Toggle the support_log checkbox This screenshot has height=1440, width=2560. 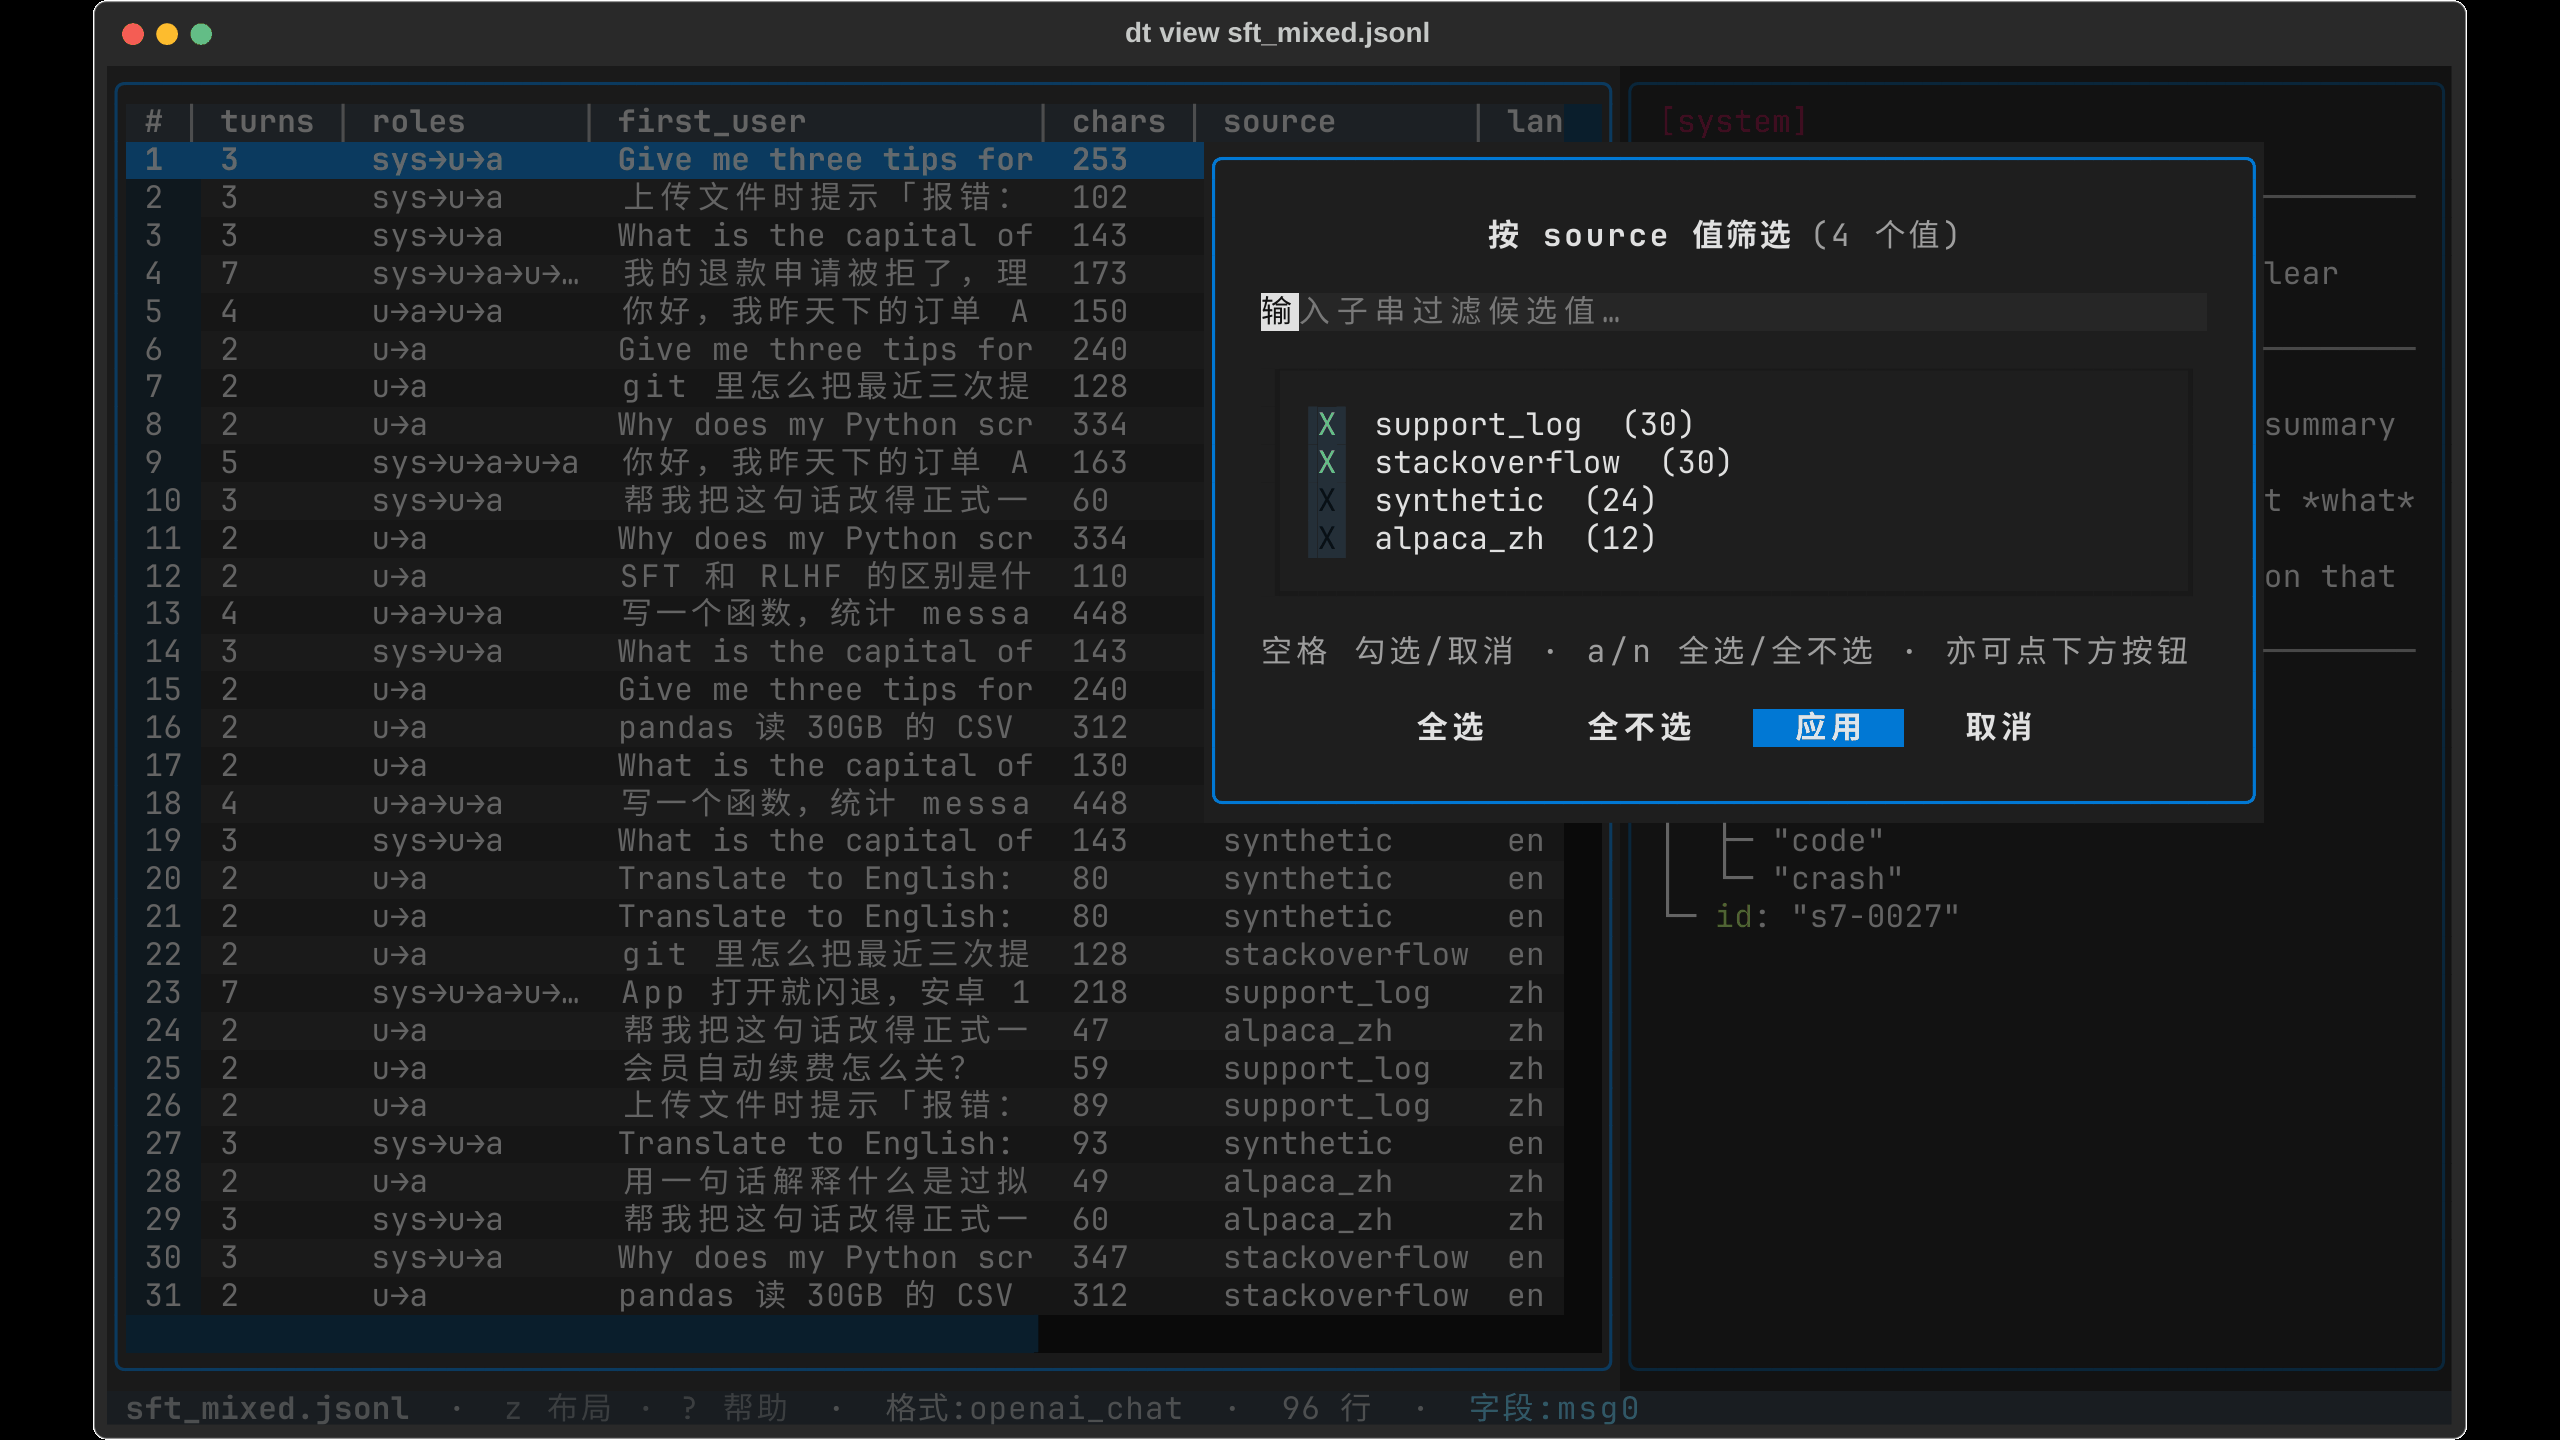pos(1326,424)
